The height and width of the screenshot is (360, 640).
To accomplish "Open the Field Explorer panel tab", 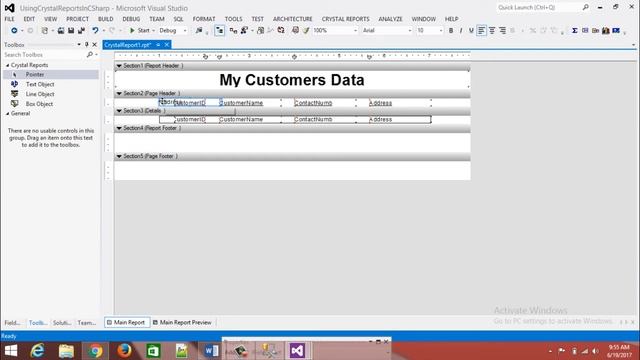I will point(12,323).
